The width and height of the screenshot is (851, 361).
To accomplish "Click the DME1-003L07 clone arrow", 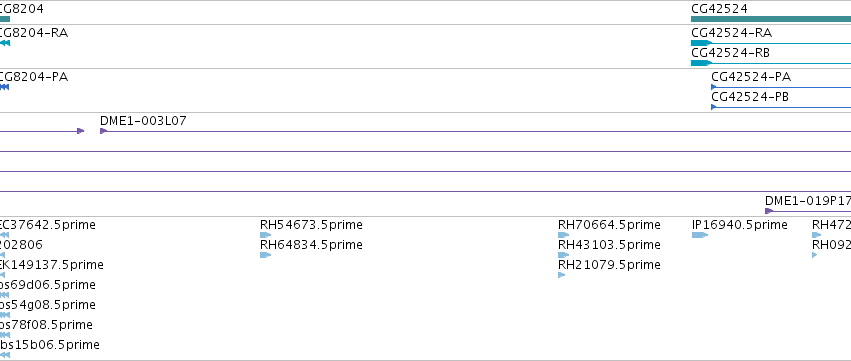I will [475, 131].
